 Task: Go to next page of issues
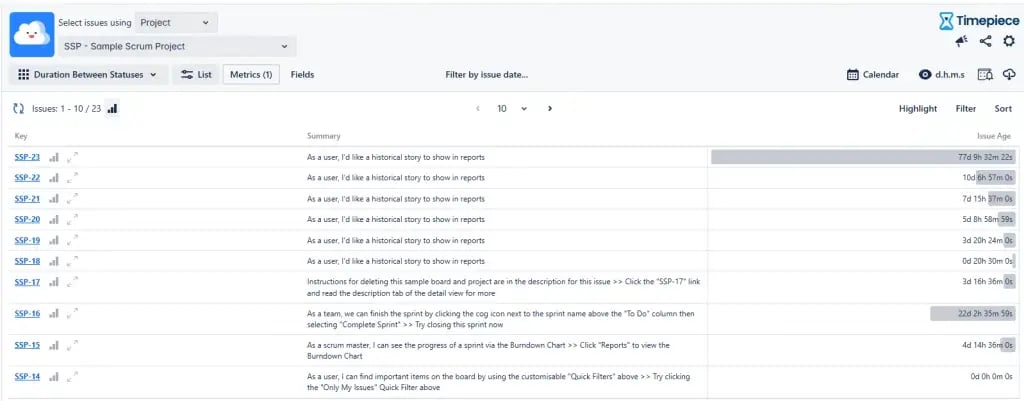[x=549, y=108]
